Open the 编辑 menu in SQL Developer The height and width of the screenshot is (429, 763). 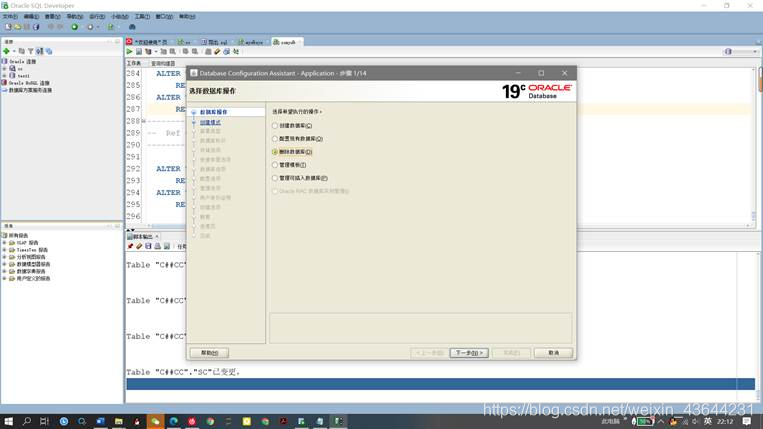click(31, 17)
